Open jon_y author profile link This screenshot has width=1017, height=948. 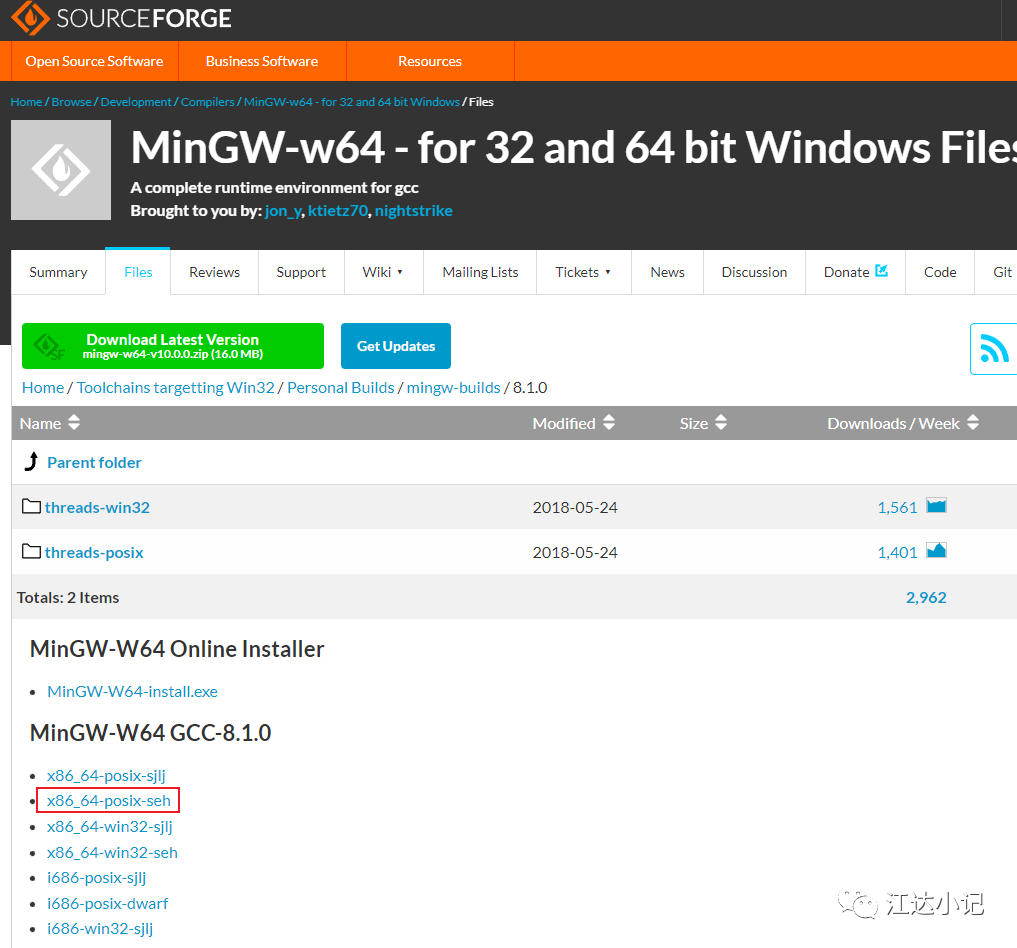(283, 211)
